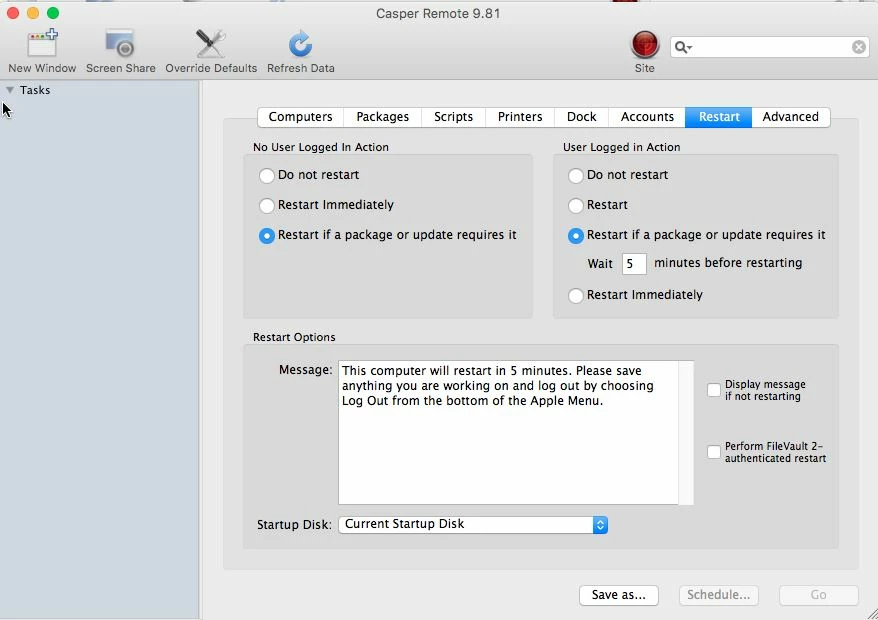Image resolution: width=878 pixels, height=620 pixels.
Task: Start Screen Share from the toolbar
Action: [120, 51]
